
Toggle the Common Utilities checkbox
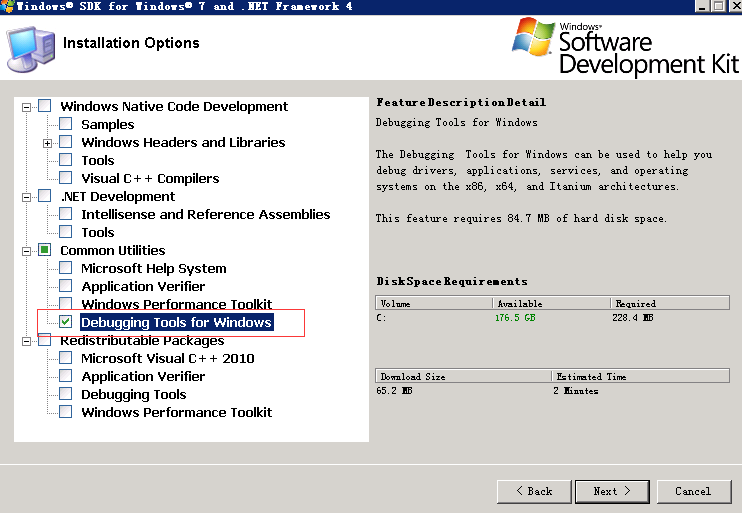(x=44, y=249)
